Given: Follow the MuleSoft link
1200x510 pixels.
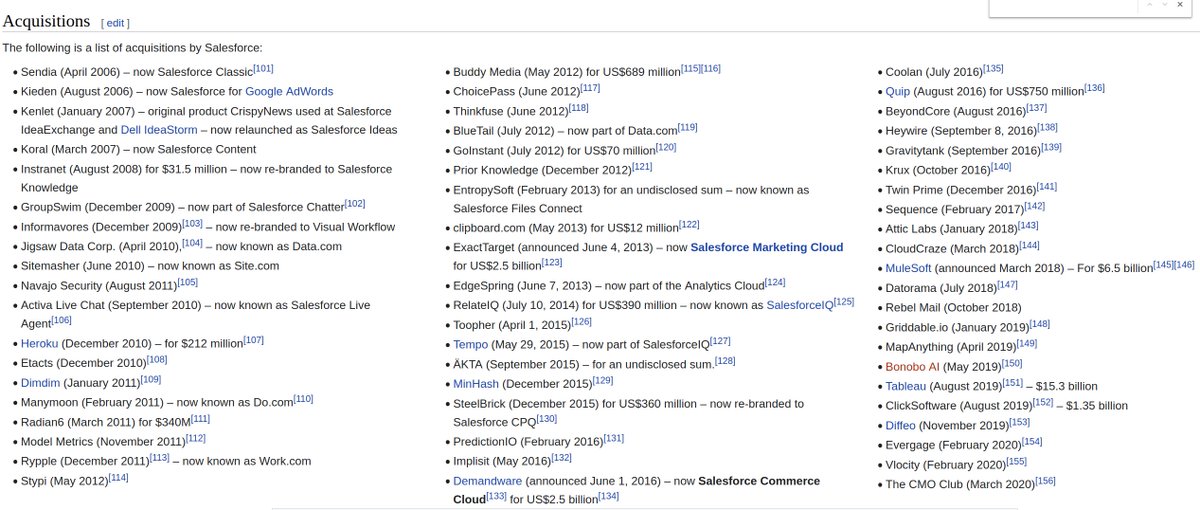Looking at the screenshot, I should [908, 268].
